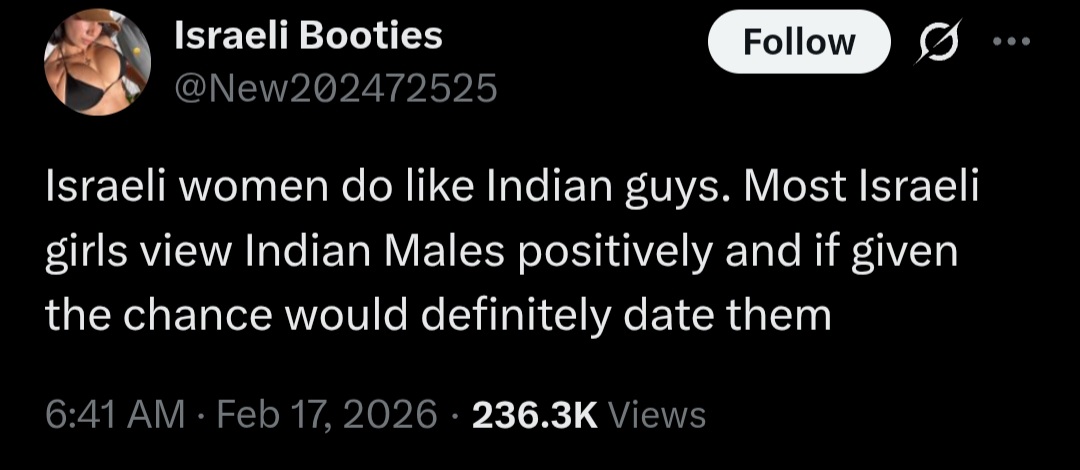Screen dimensions: 1080x470
Task: Open the 236.3K view count
Action: (534, 413)
